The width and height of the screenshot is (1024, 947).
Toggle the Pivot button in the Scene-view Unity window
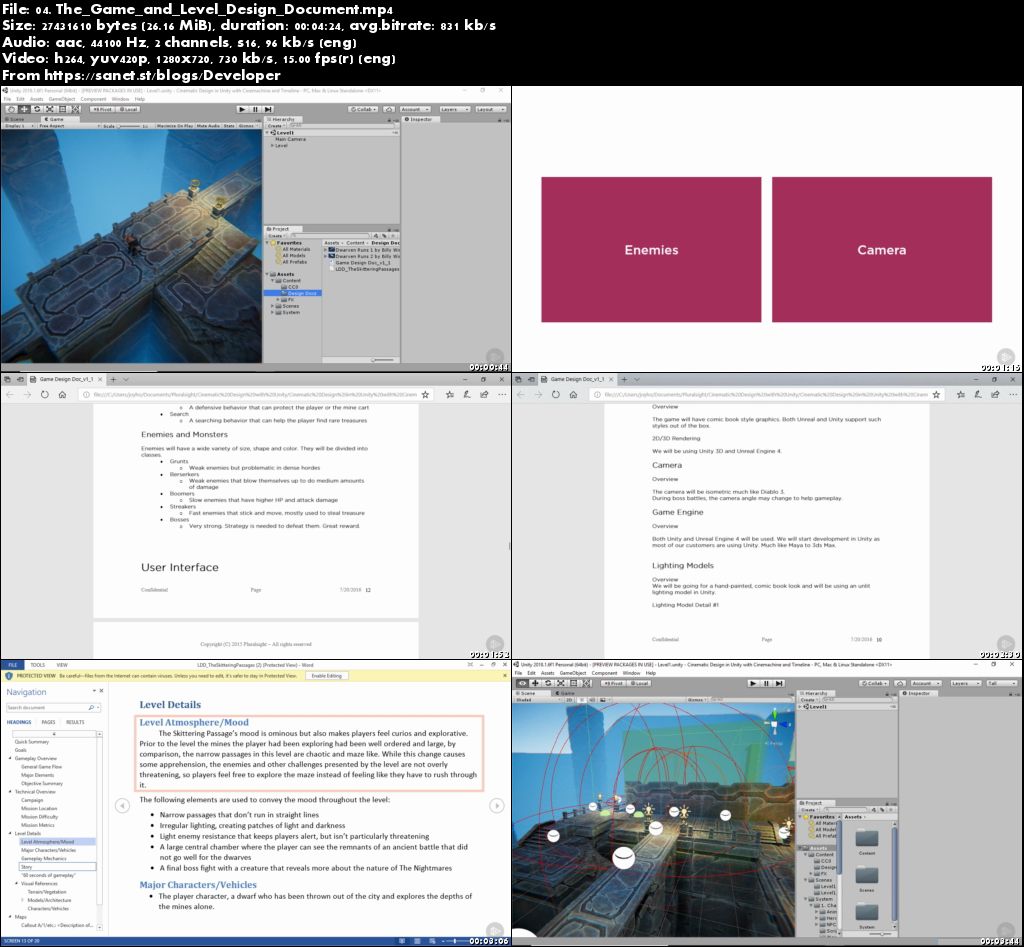pyautogui.click(x=612, y=683)
